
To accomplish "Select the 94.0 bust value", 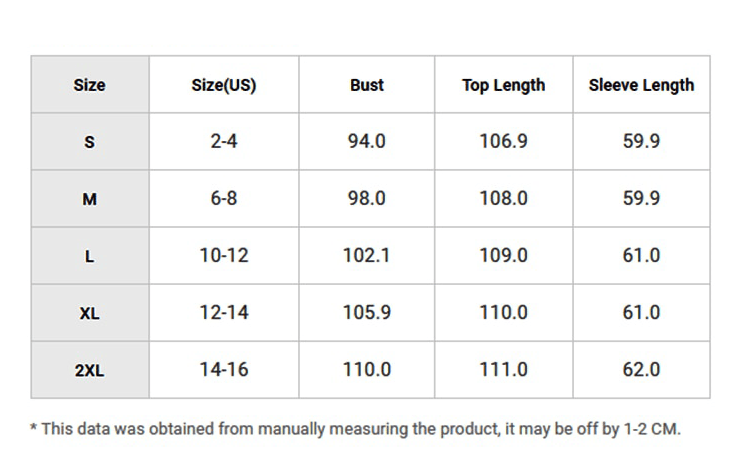I will [367, 142].
